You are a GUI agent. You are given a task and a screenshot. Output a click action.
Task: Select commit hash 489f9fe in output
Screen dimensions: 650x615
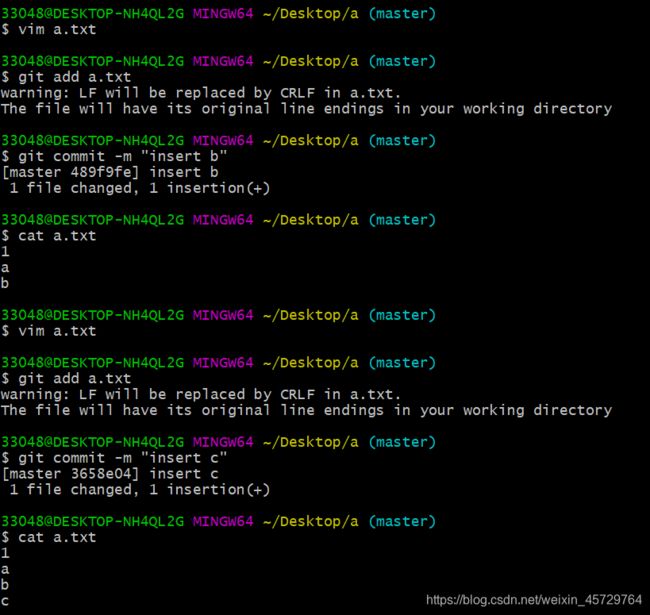tap(102, 172)
